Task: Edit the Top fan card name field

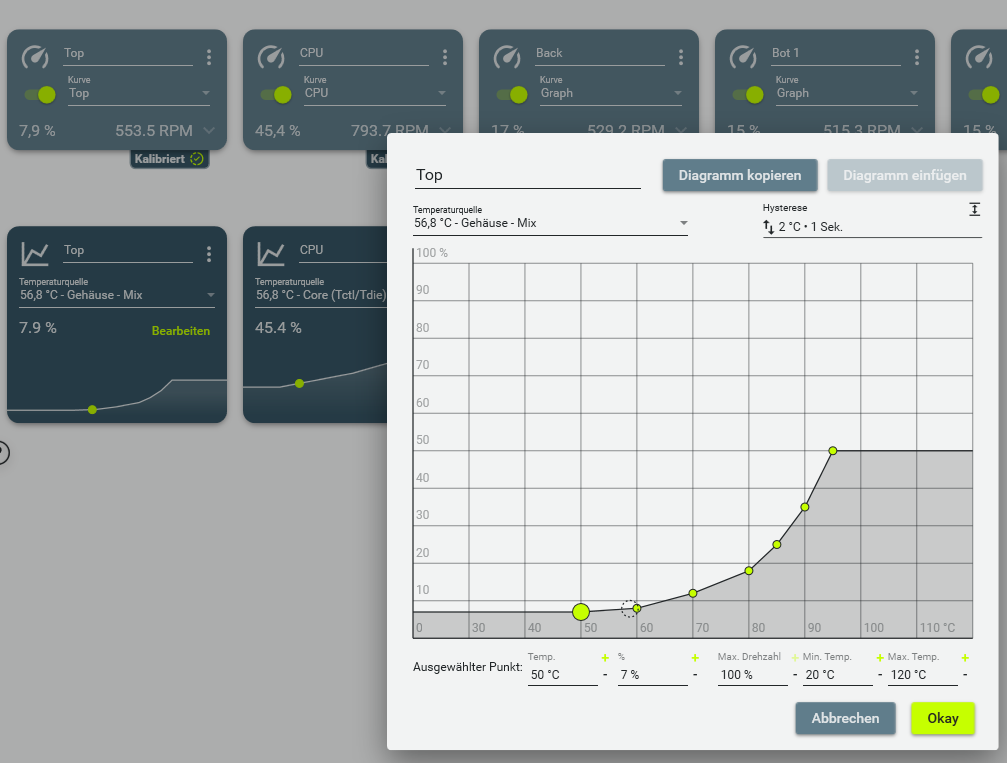Action: 128,54
